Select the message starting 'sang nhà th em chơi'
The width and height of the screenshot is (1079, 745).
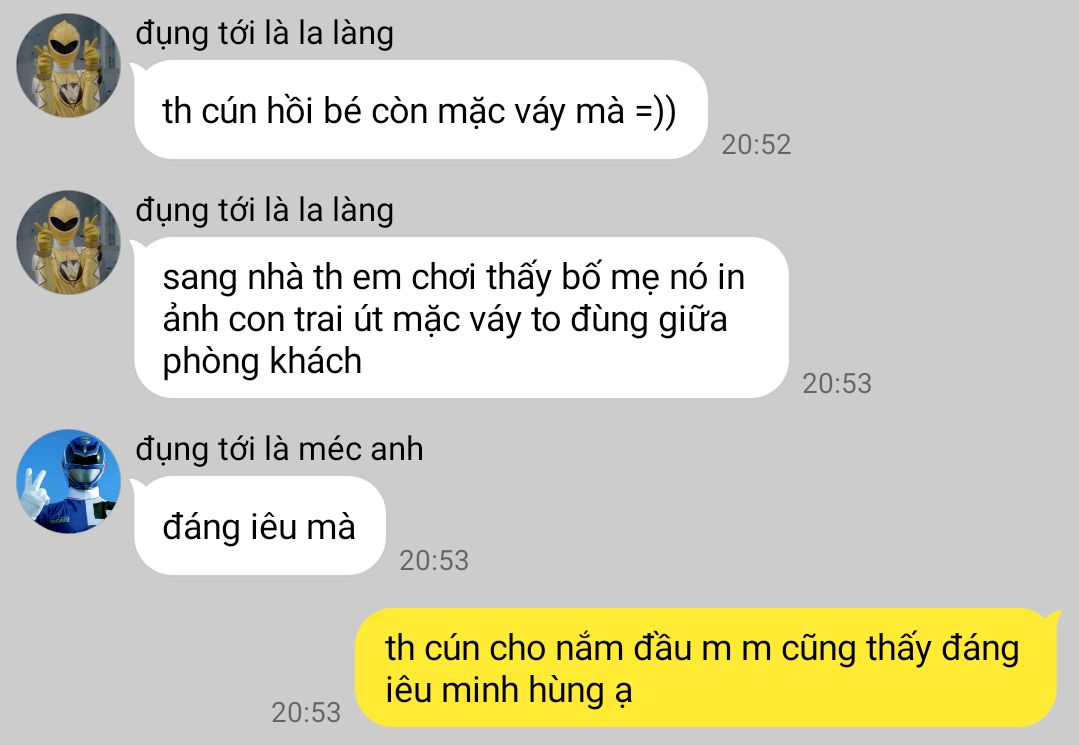tap(461, 318)
